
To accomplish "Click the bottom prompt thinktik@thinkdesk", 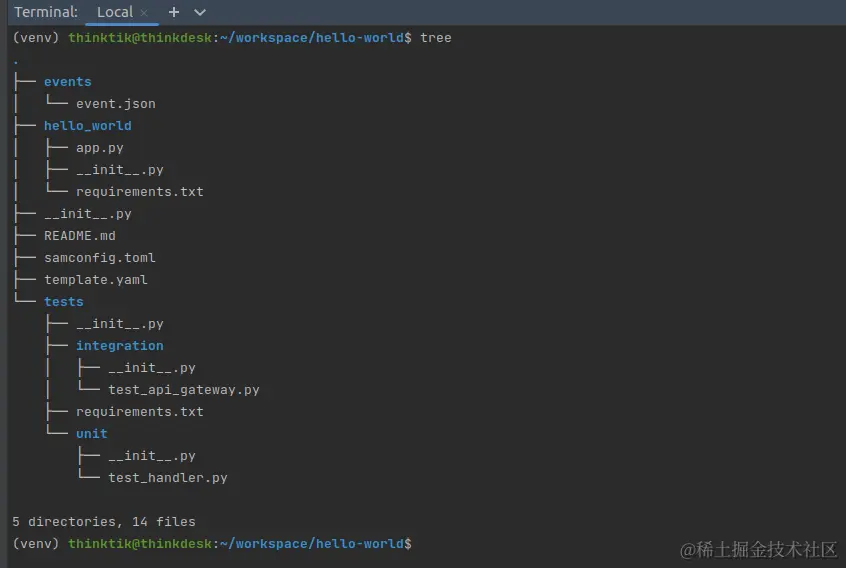I will click(x=140, y=544).
